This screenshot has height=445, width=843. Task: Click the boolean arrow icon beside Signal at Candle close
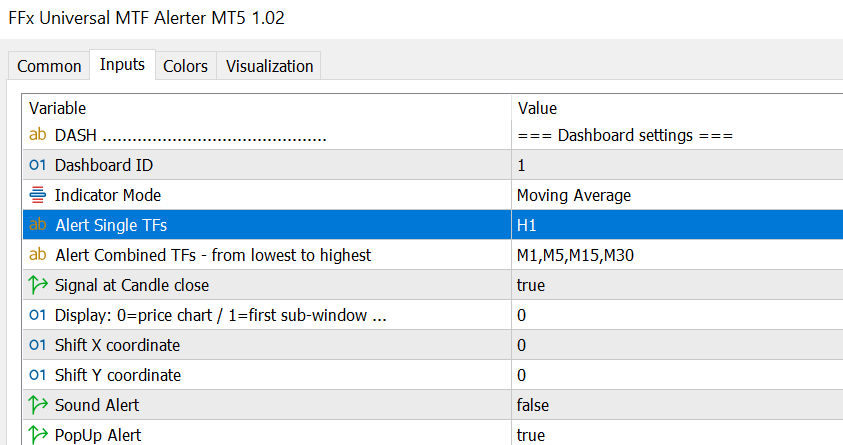pos(38,285)
